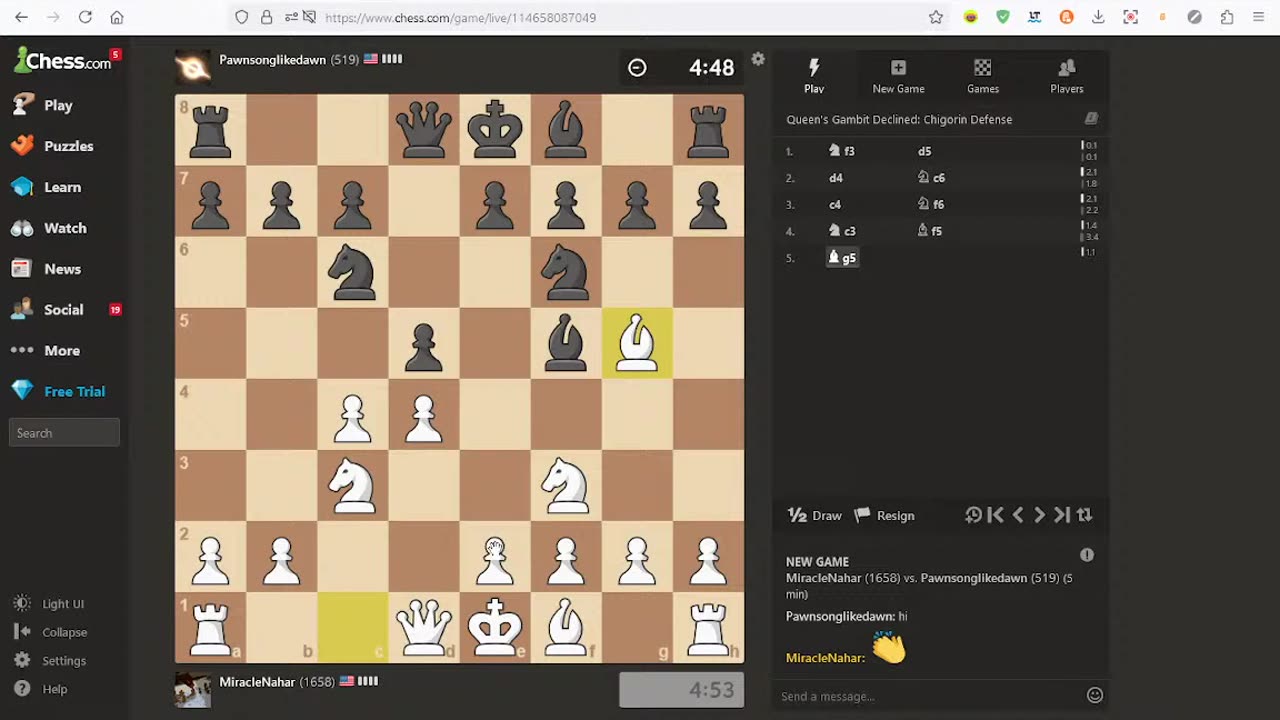This screenshot has width=1280, height=720.
Task: Open MiracleNahar's profile name
Action: 257,682
